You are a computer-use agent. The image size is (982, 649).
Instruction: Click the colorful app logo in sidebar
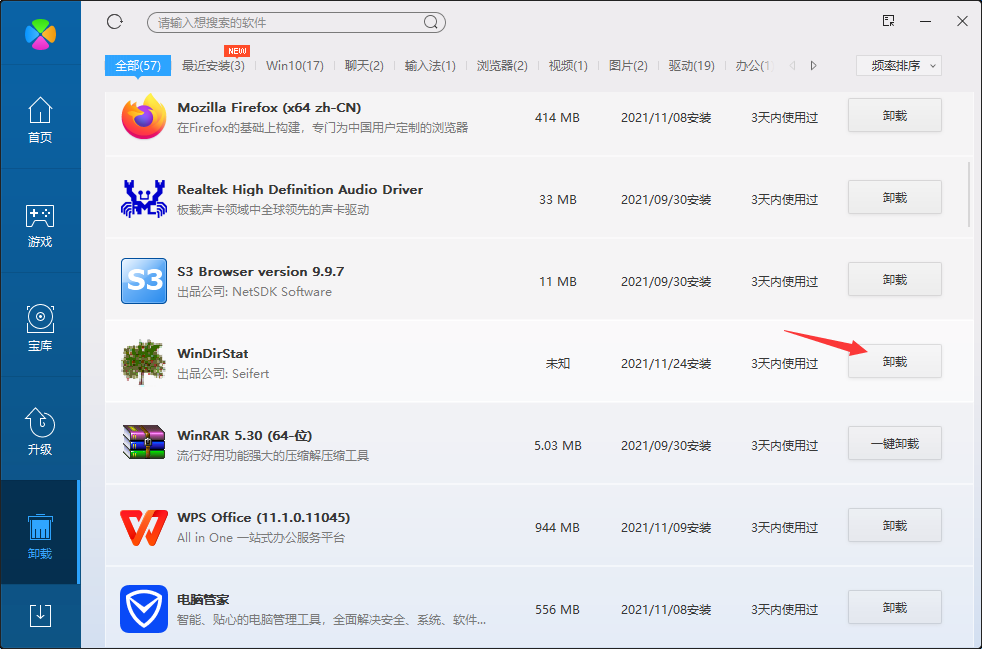point(41,34)
